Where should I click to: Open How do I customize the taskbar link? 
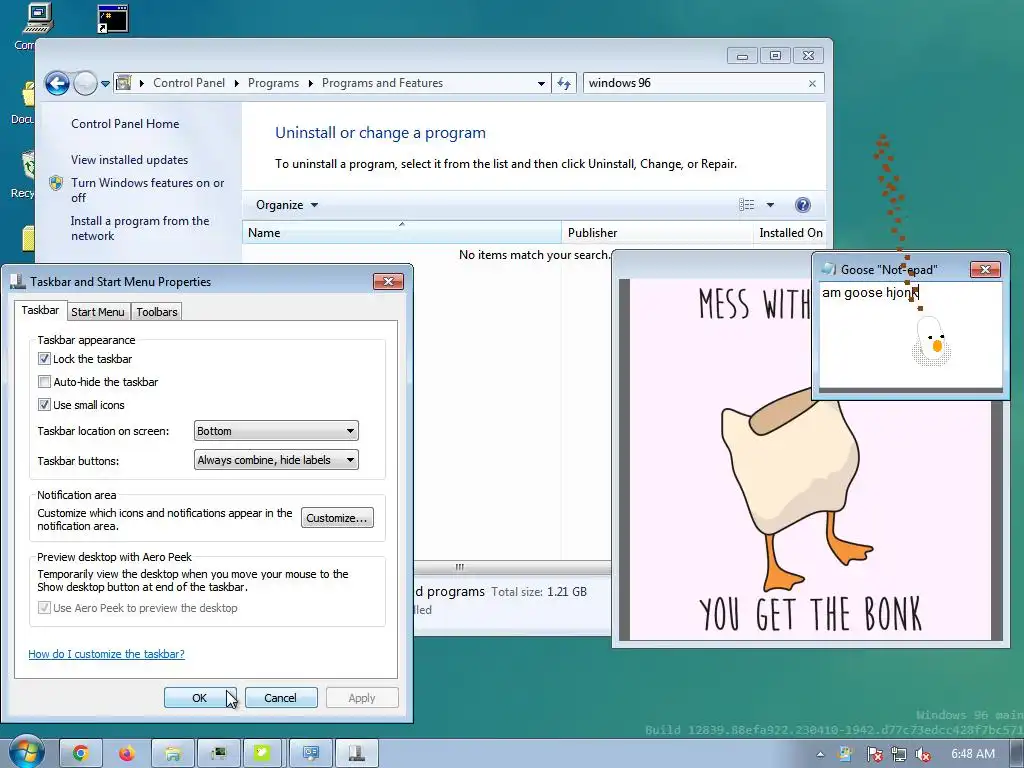[x=106, y=654]
